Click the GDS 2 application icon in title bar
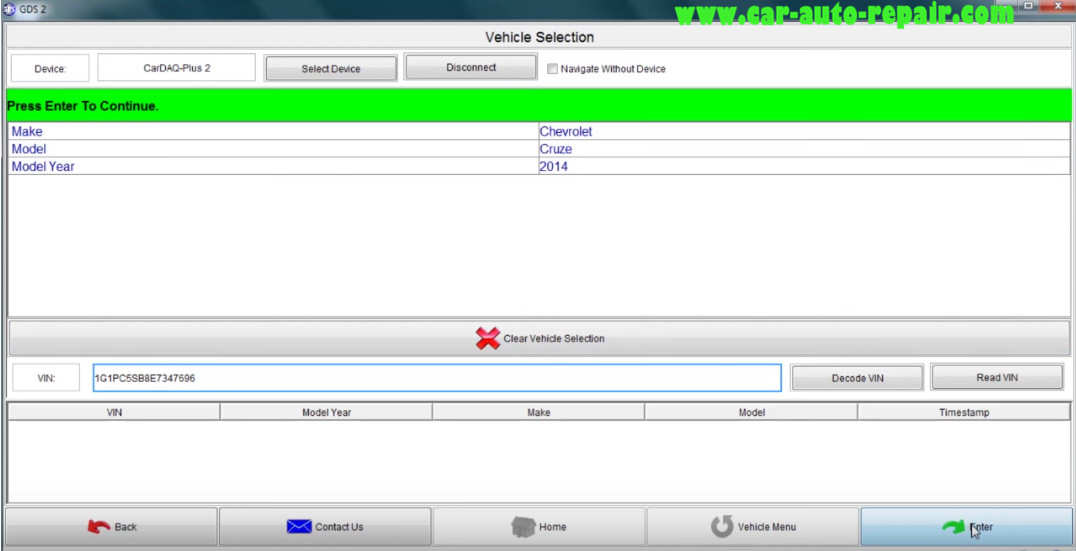This screenshot has height=551, width=1076. tap(9, 10)
